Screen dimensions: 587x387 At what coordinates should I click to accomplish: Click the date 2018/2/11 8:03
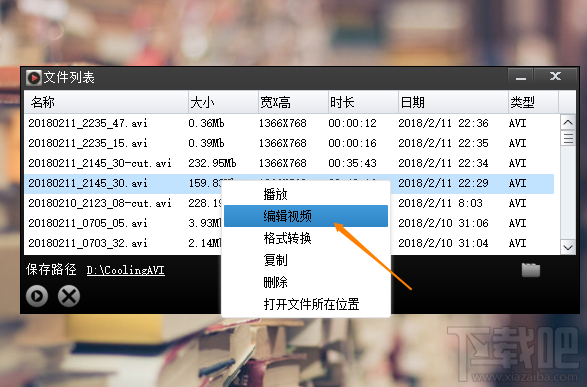pos(440,203)
